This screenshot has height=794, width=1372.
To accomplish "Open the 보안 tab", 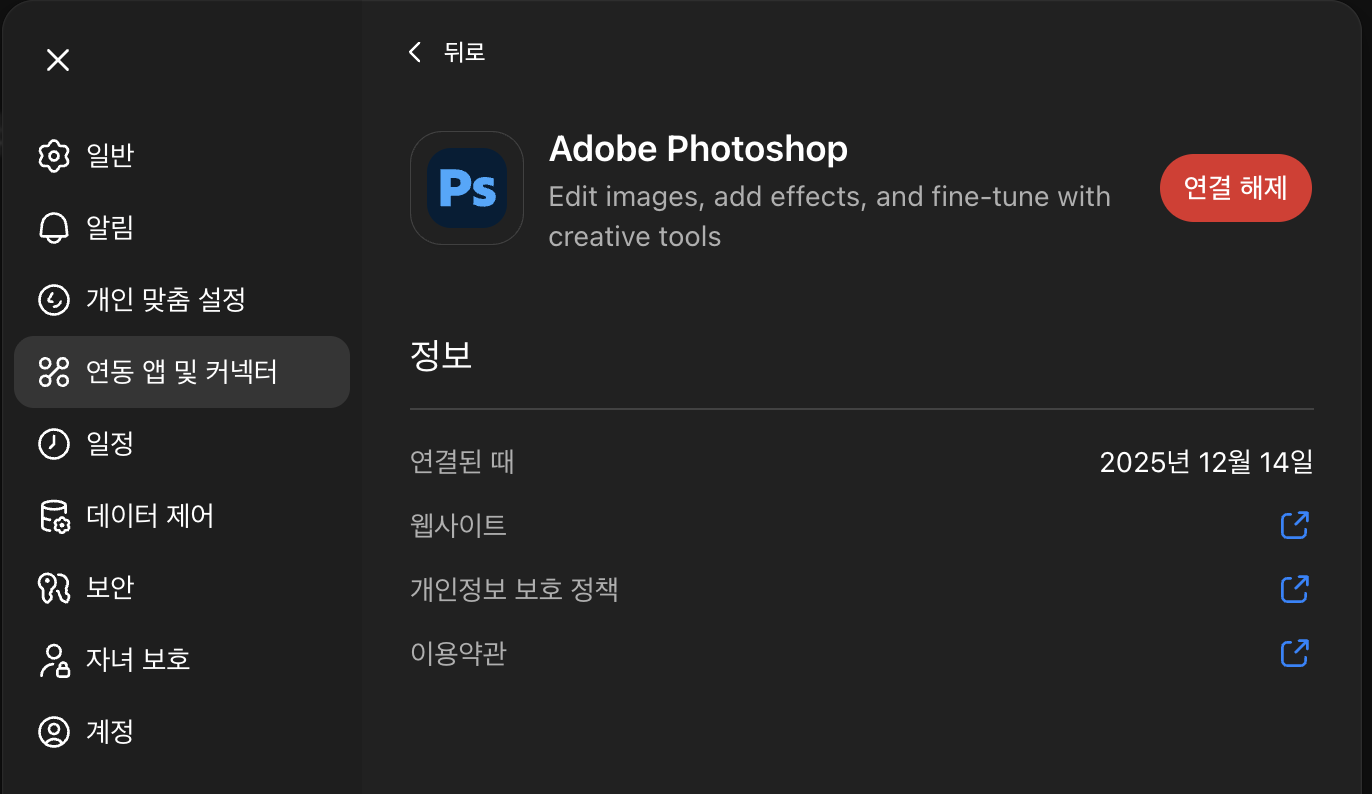I will point(182,588).
